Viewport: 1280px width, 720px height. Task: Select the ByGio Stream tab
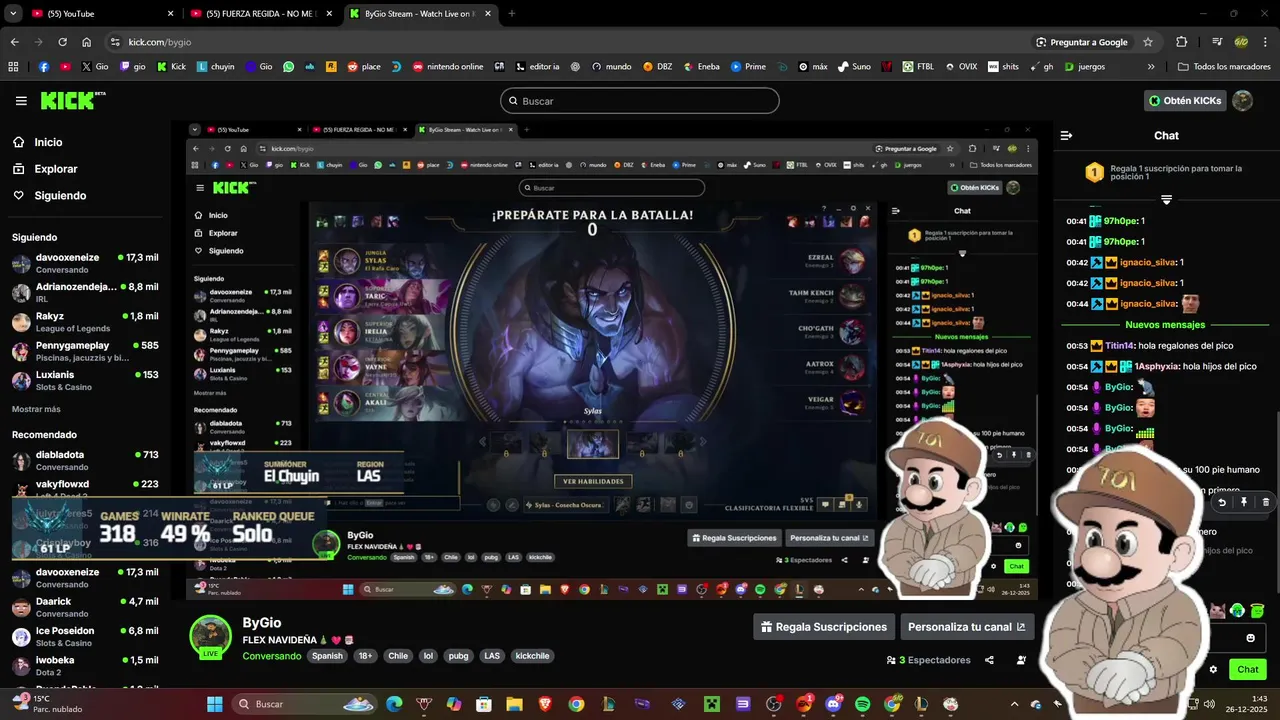[x=420, y=13]
